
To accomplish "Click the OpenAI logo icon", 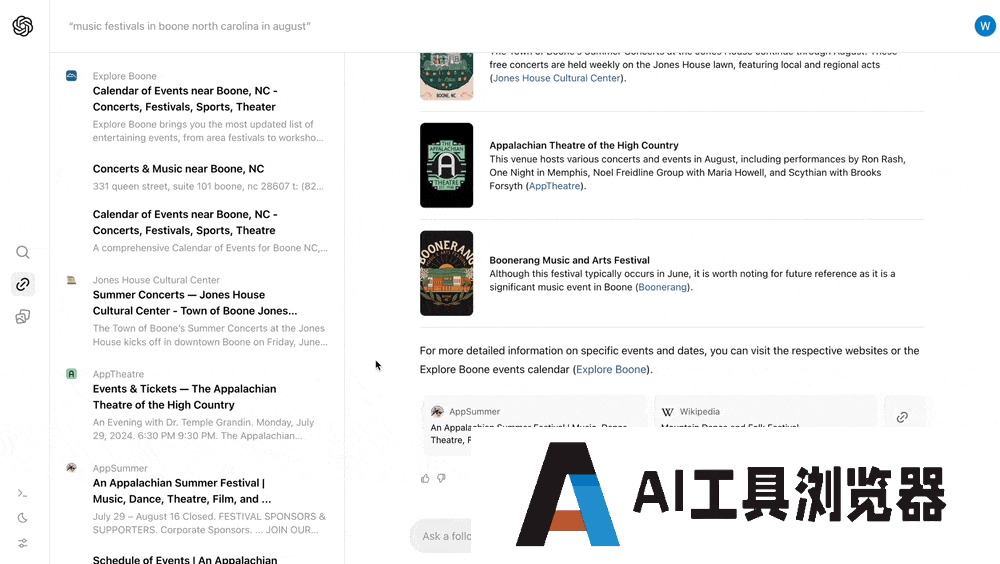I will (23, 26).
